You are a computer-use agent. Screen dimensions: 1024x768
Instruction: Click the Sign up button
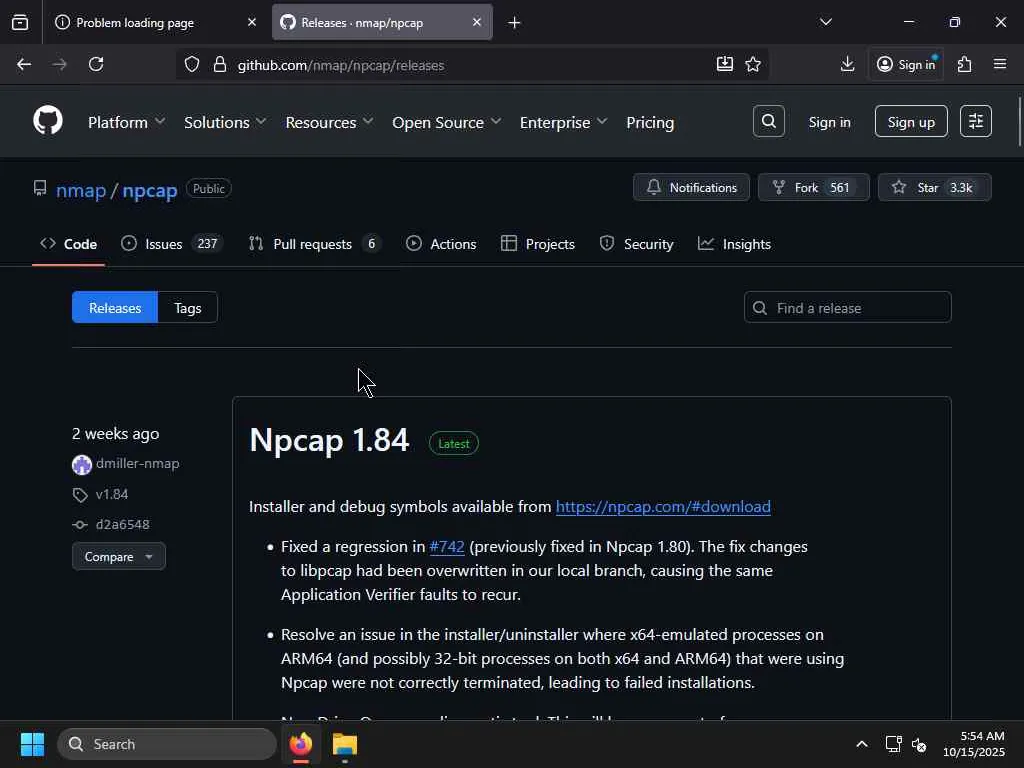[x=911, y=121]
